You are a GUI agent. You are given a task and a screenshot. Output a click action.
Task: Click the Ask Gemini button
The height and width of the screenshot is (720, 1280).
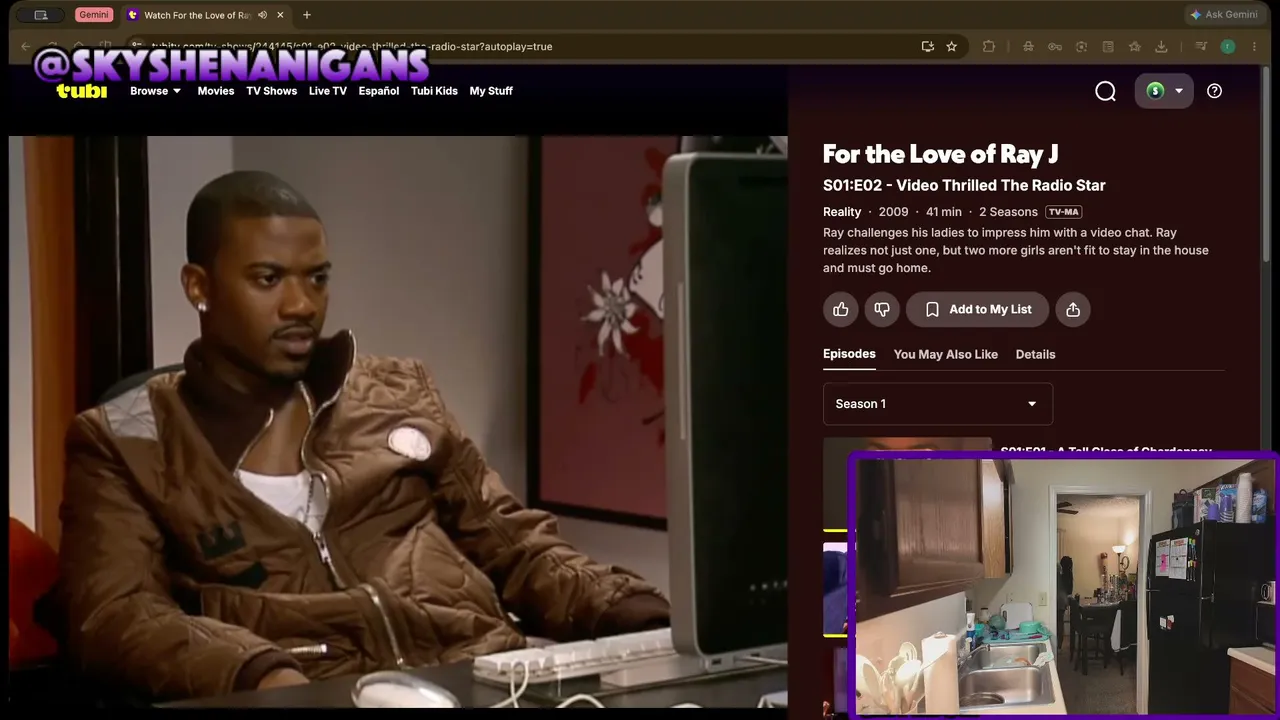click(1223, 15)
